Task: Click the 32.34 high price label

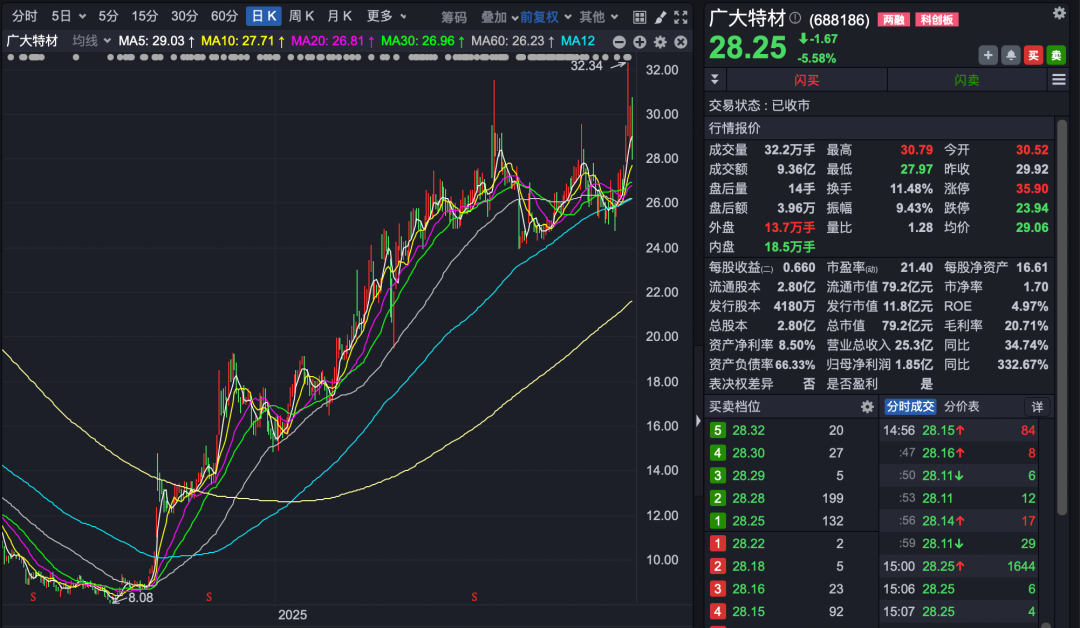Action: point(586,66)
